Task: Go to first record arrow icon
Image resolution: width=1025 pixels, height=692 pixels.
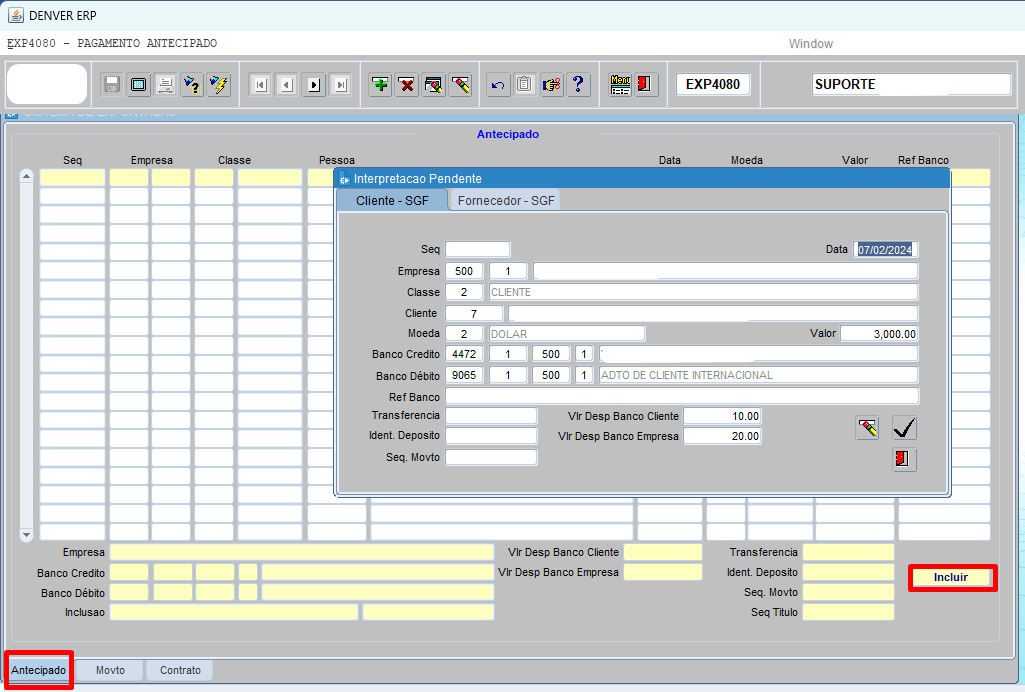Action: click(x=260, y=84)
